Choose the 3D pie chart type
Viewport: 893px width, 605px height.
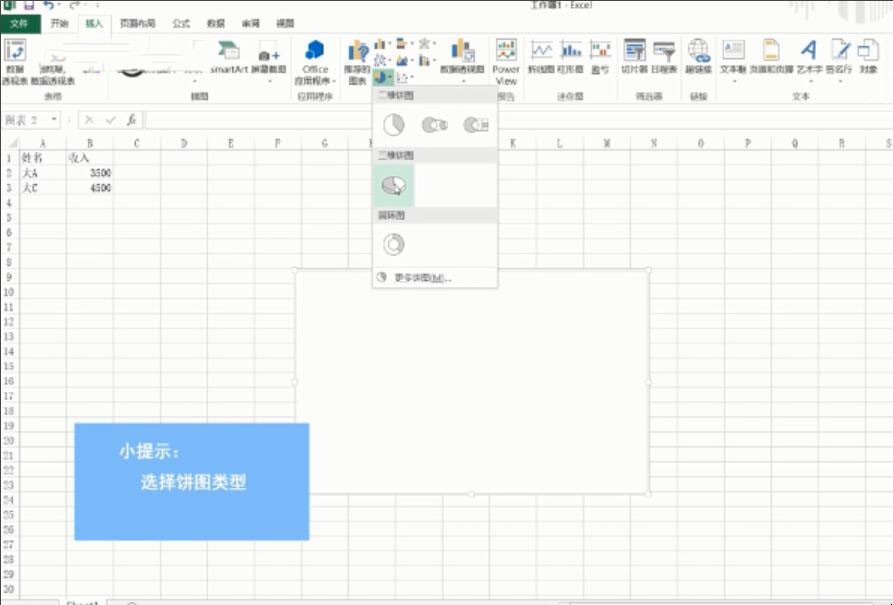pos(393,185)
